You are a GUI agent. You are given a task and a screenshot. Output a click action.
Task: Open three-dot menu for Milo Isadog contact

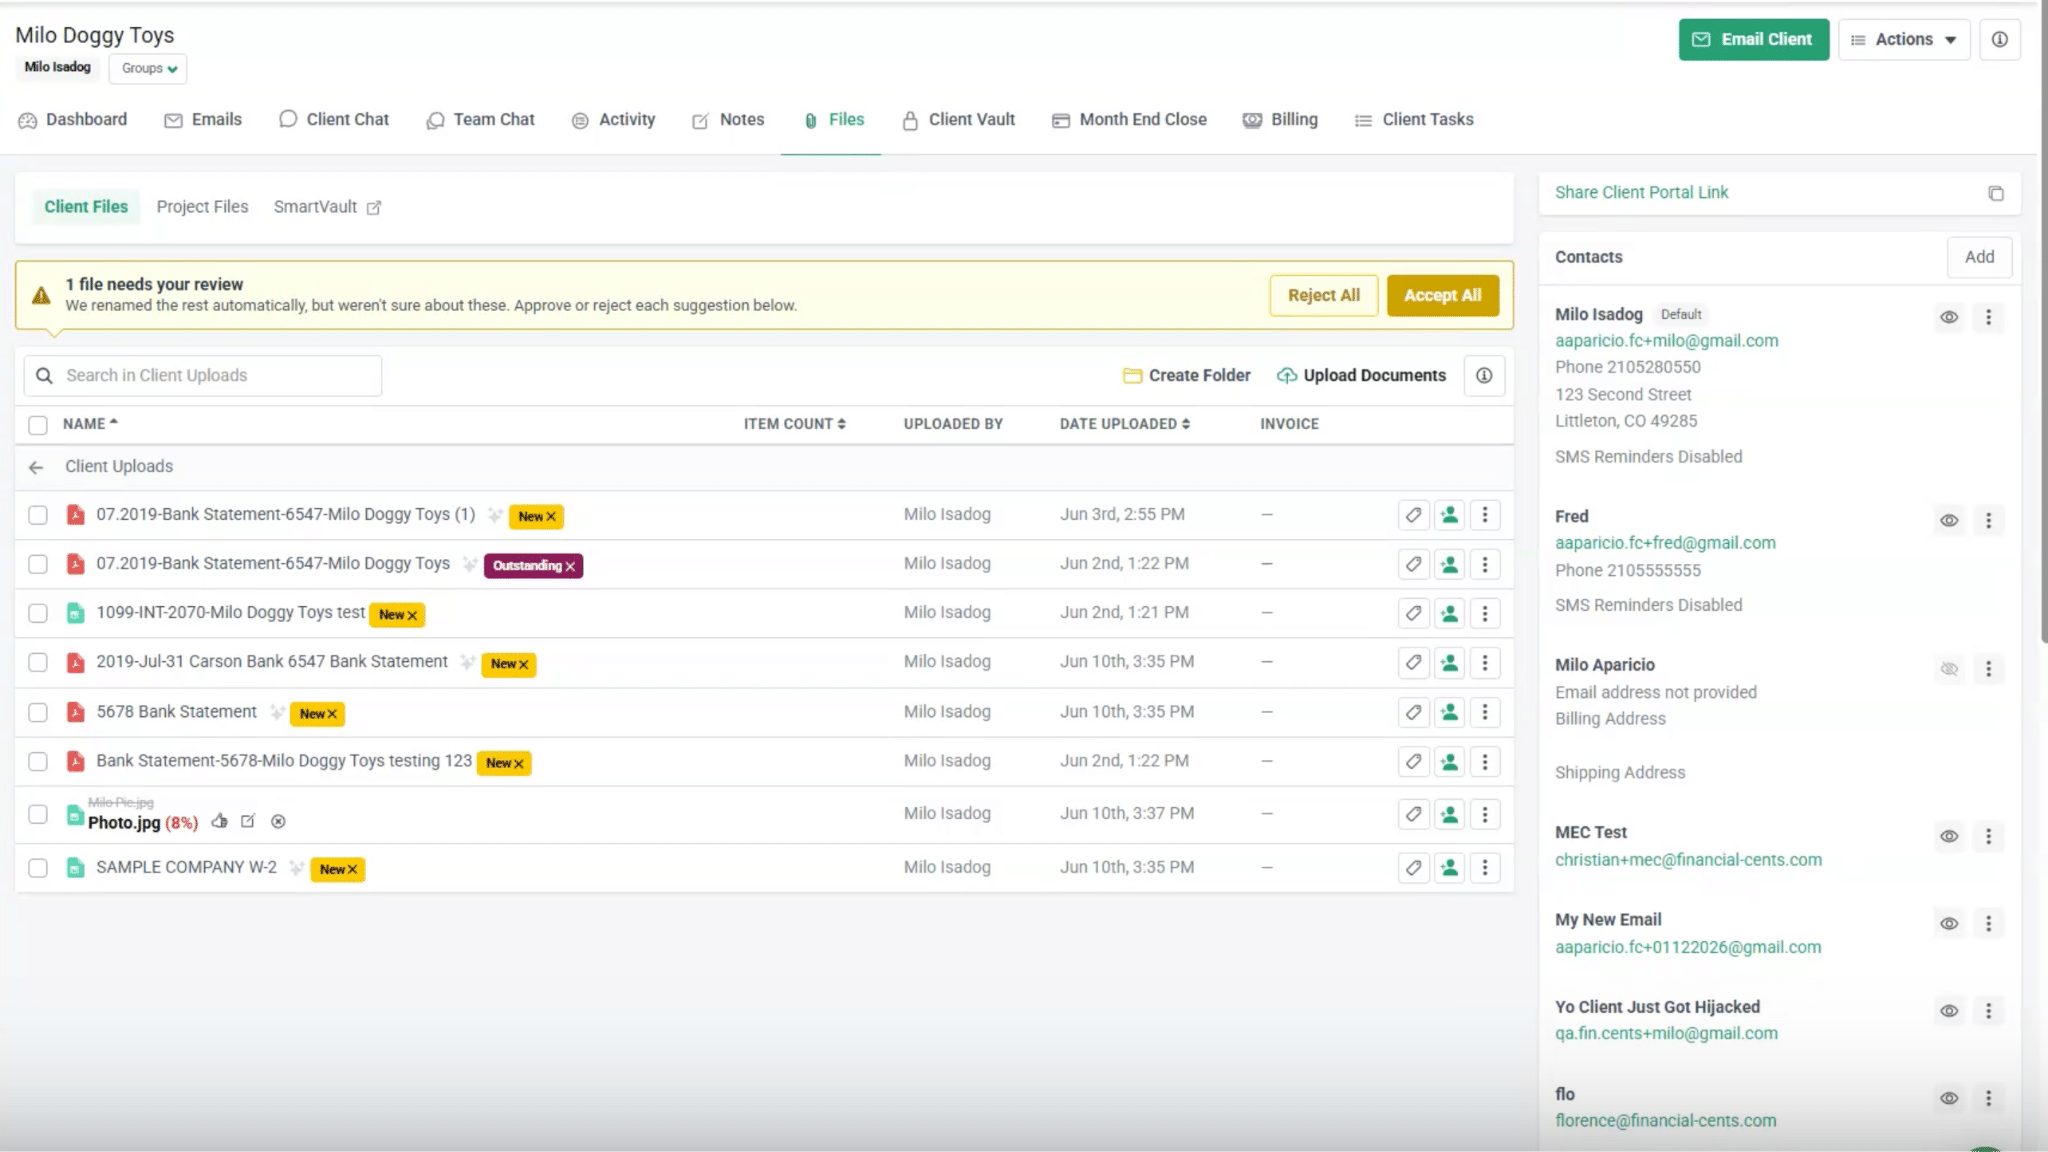click(1988, 318)
